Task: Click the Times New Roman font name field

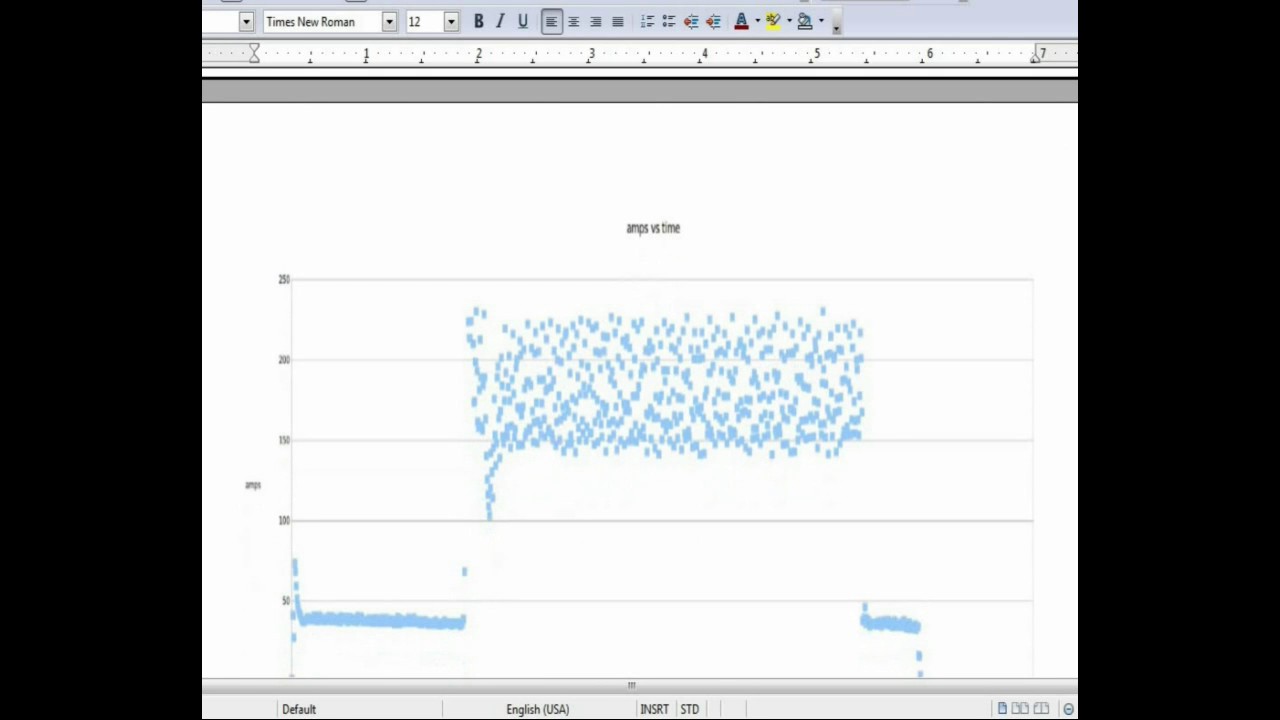Action: (322, 22)
